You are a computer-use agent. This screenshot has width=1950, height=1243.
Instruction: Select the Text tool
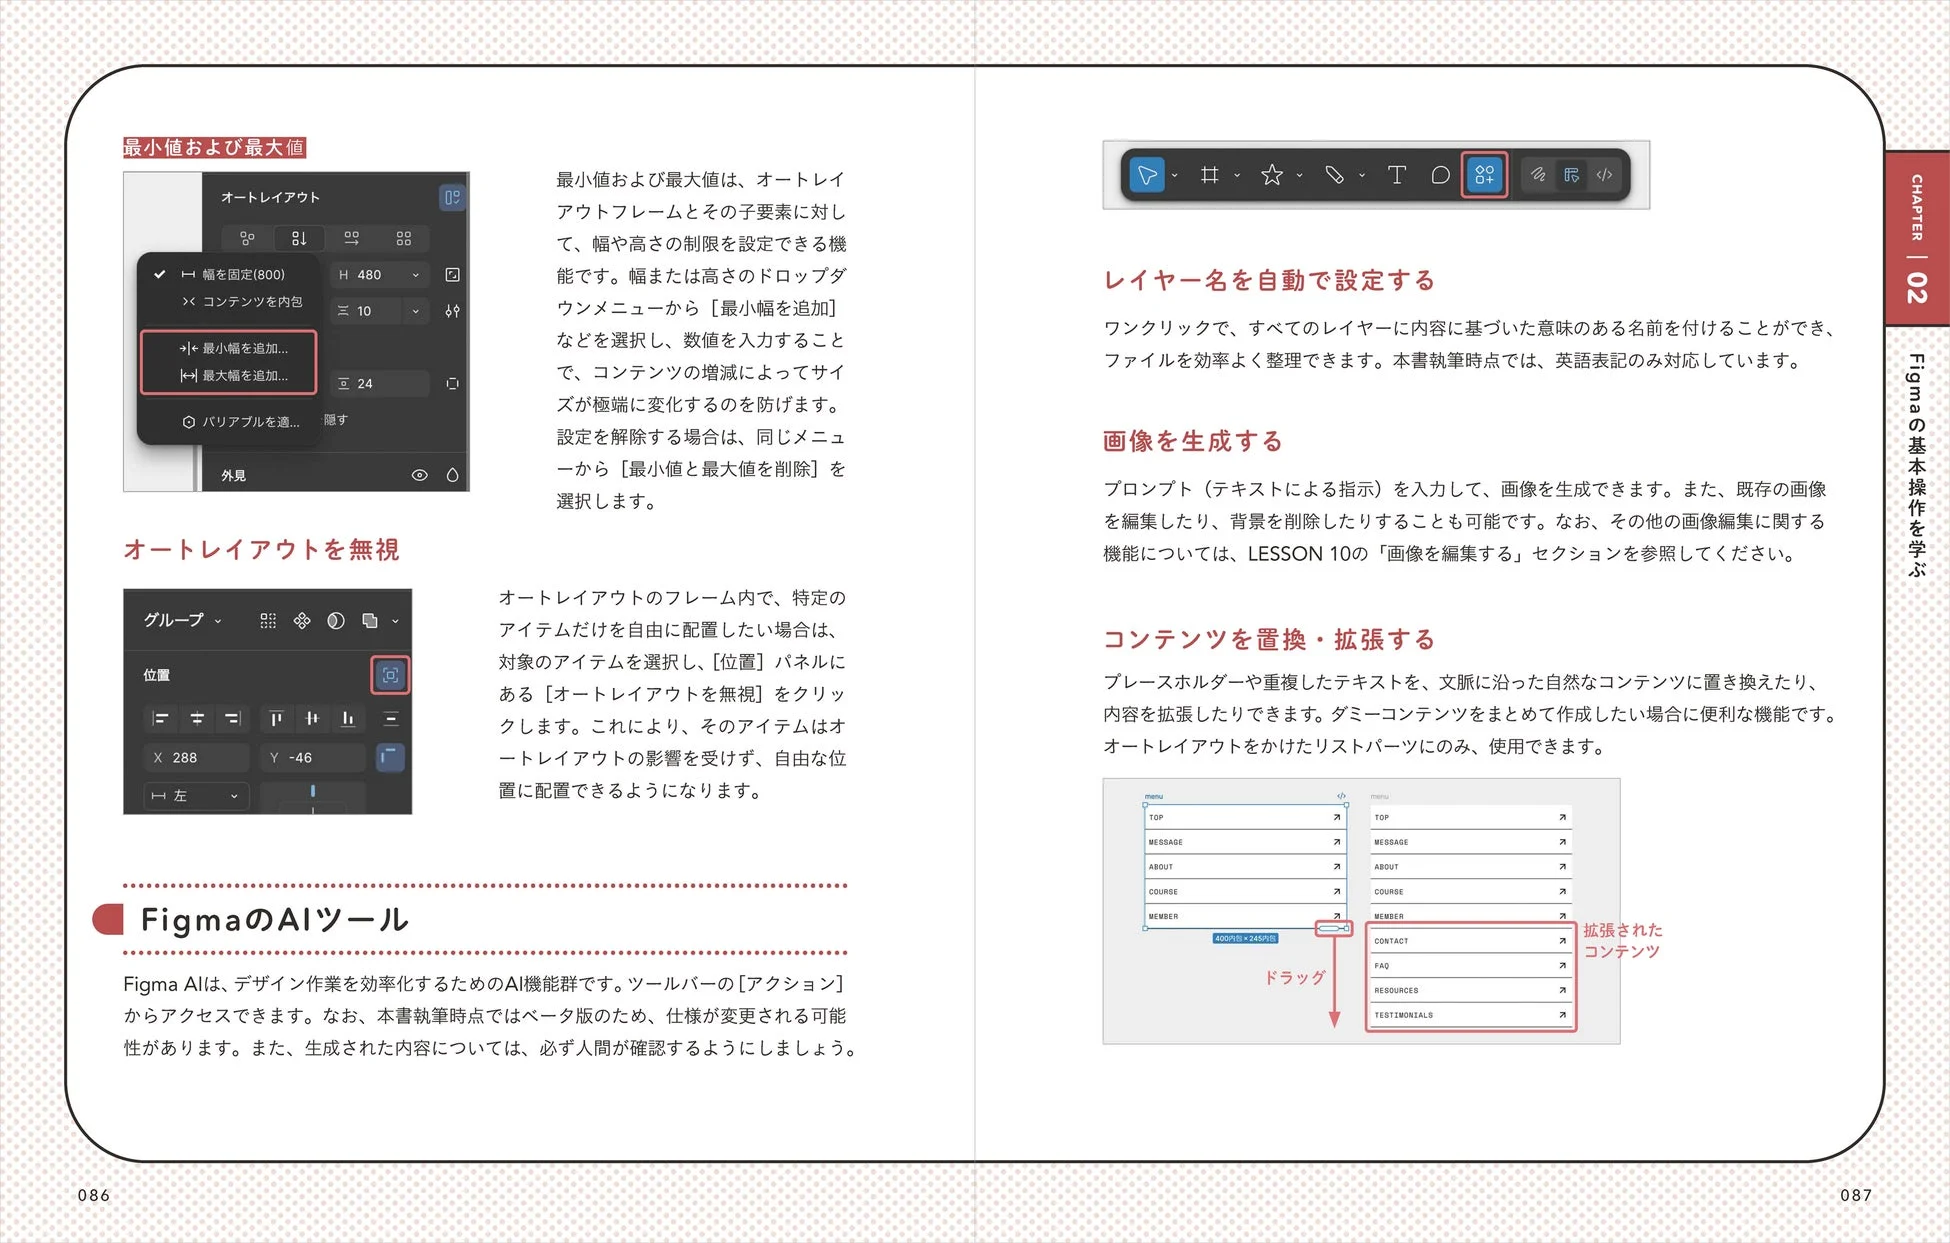[1397, 175]
